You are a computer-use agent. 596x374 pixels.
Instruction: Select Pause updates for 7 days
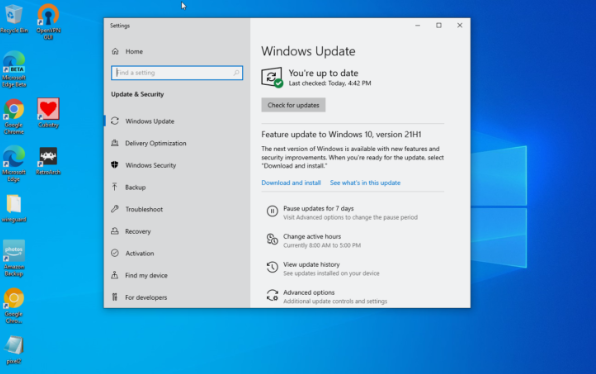(x=319, y=209)
